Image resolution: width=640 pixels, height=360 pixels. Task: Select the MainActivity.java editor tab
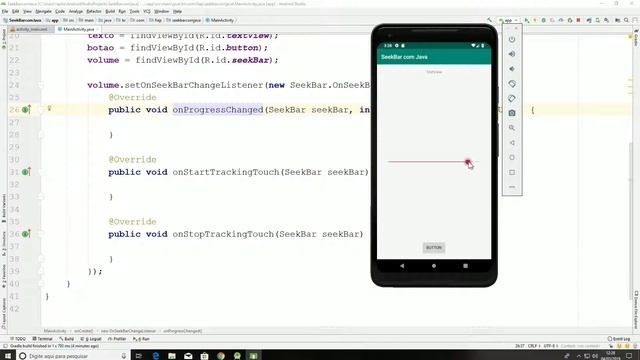[77, 29]
